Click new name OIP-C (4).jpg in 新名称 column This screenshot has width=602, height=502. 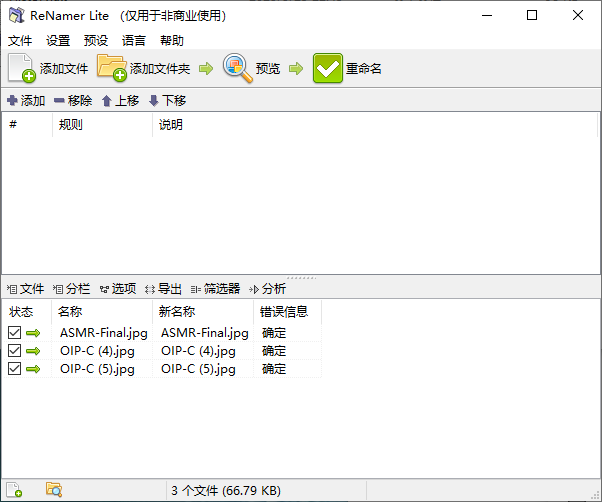pyautogui.click(x=198, y=351)
